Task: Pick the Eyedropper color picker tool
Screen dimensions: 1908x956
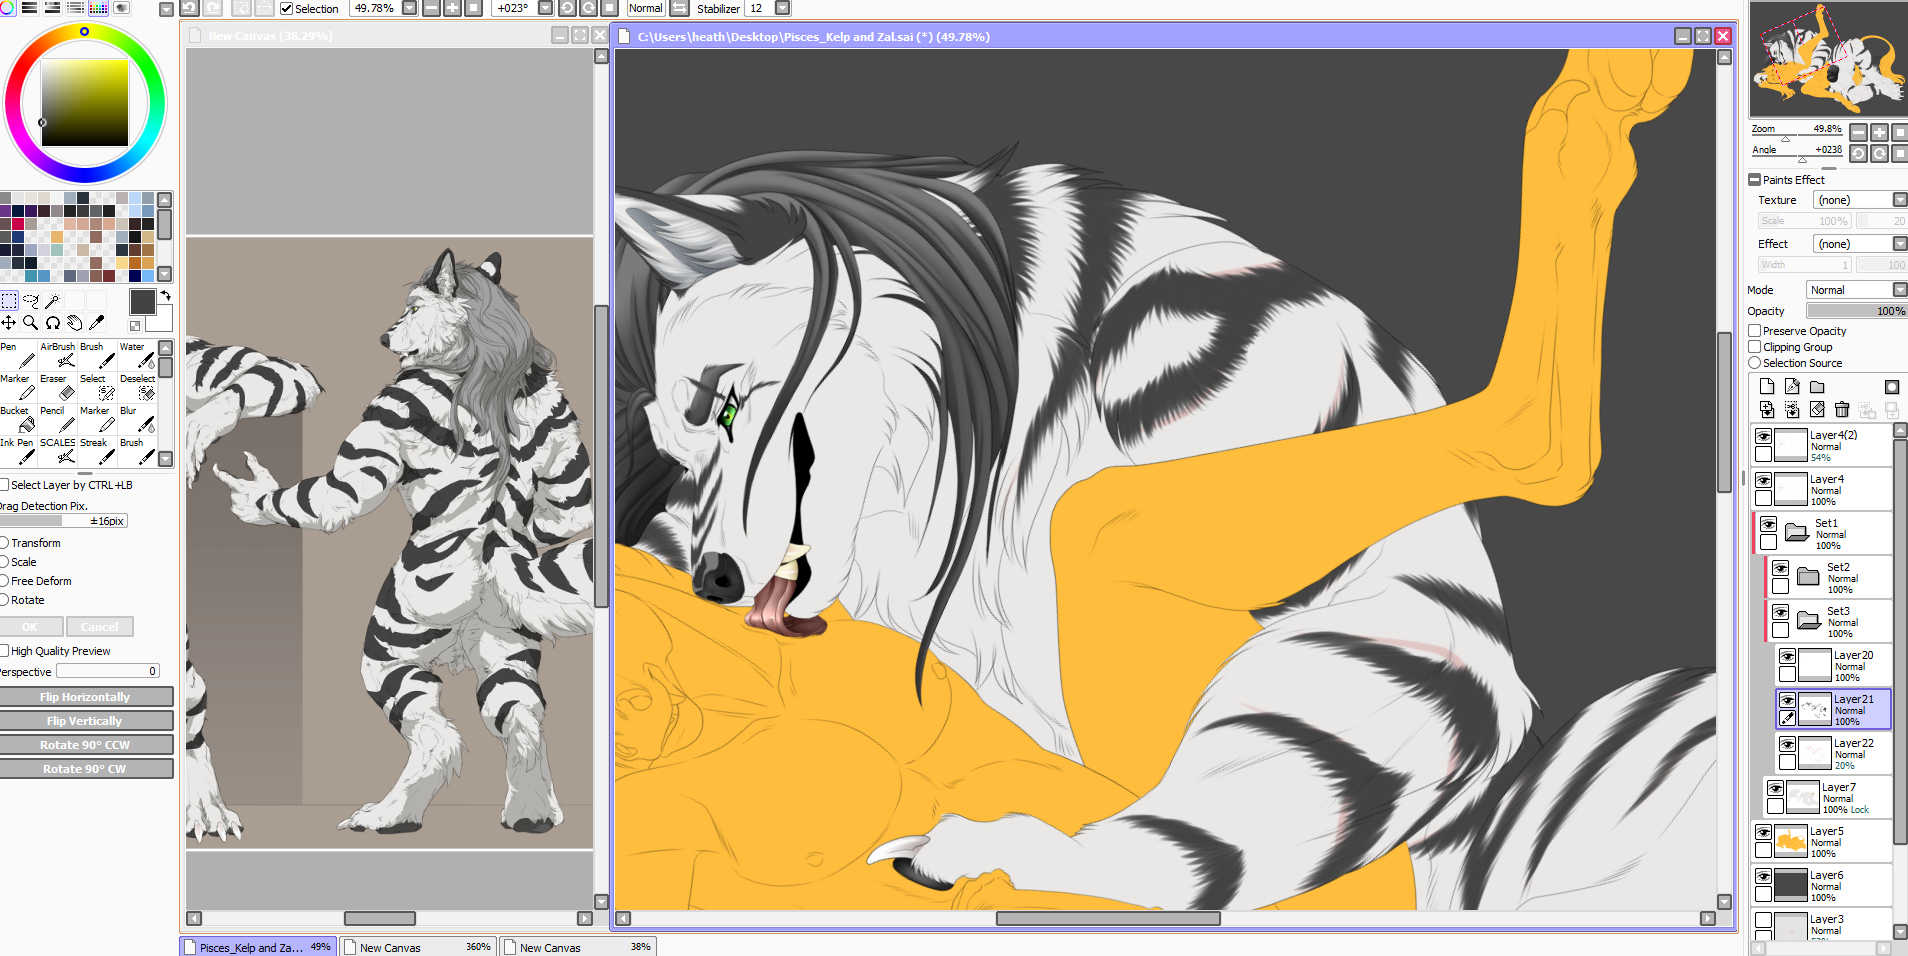Action: [97, 323]
